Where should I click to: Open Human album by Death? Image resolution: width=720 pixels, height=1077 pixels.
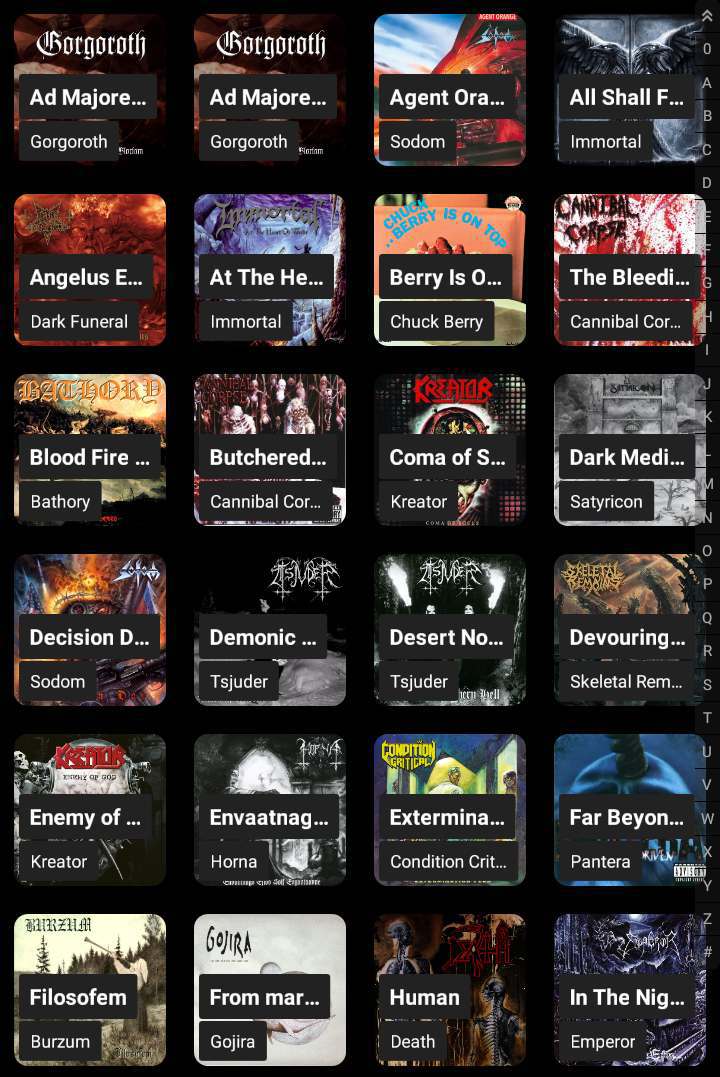(450, 990)
